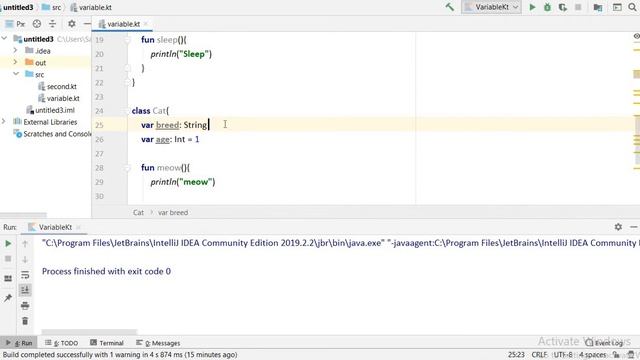This screenshot has height=360, width=640.
Task: Open Search Everywhere magnifier icon
Action: [632, 7]
